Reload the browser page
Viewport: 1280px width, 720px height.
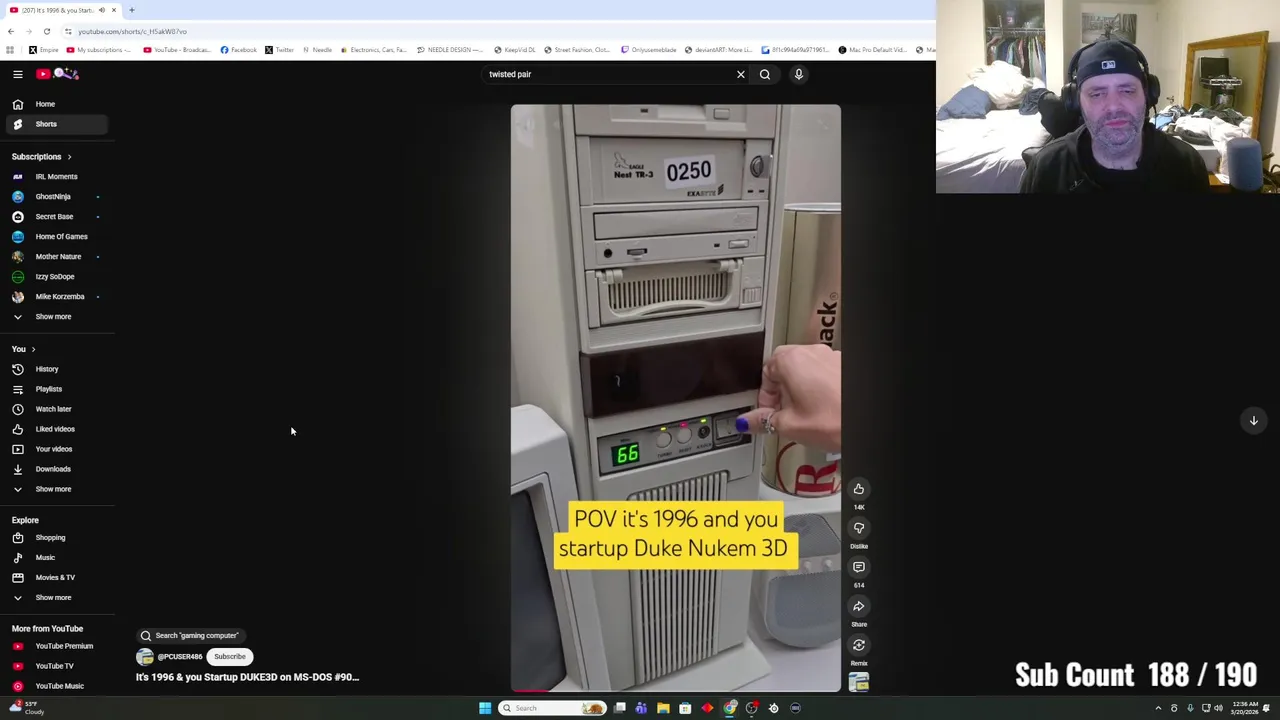click(x=46, y=31)
